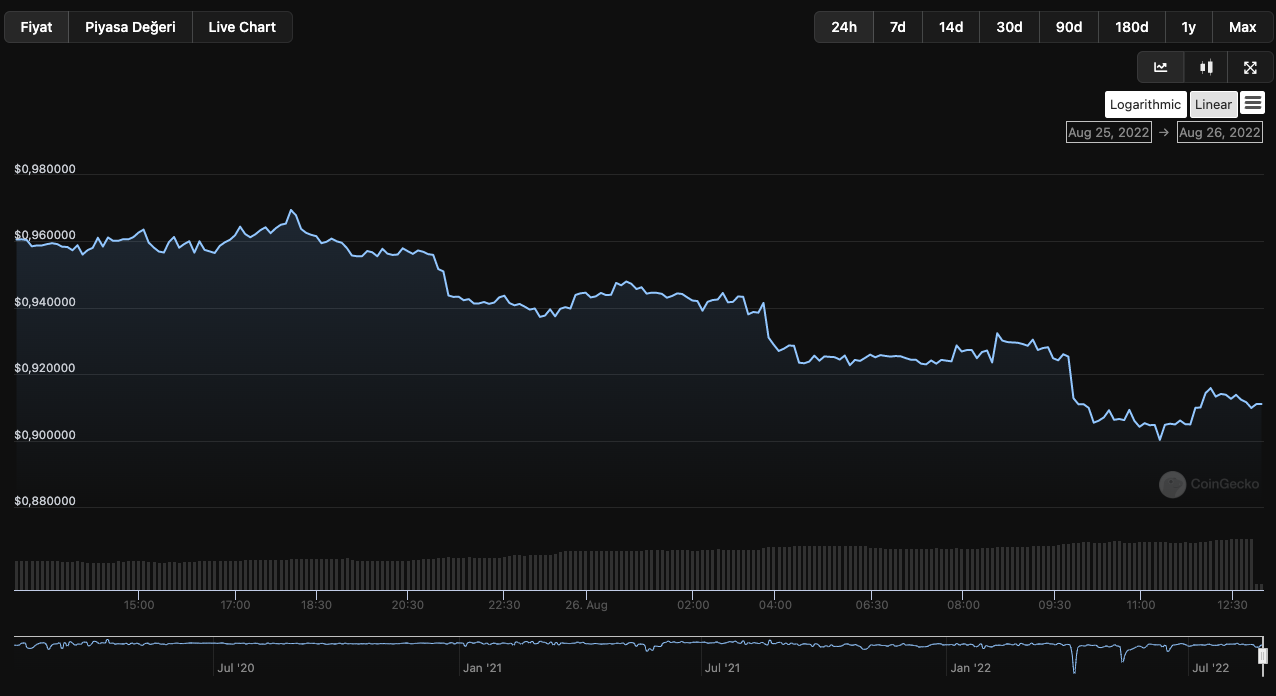Open the Live Chart tab
Viewport: 1276px width, 696px height.
point(242,27)
